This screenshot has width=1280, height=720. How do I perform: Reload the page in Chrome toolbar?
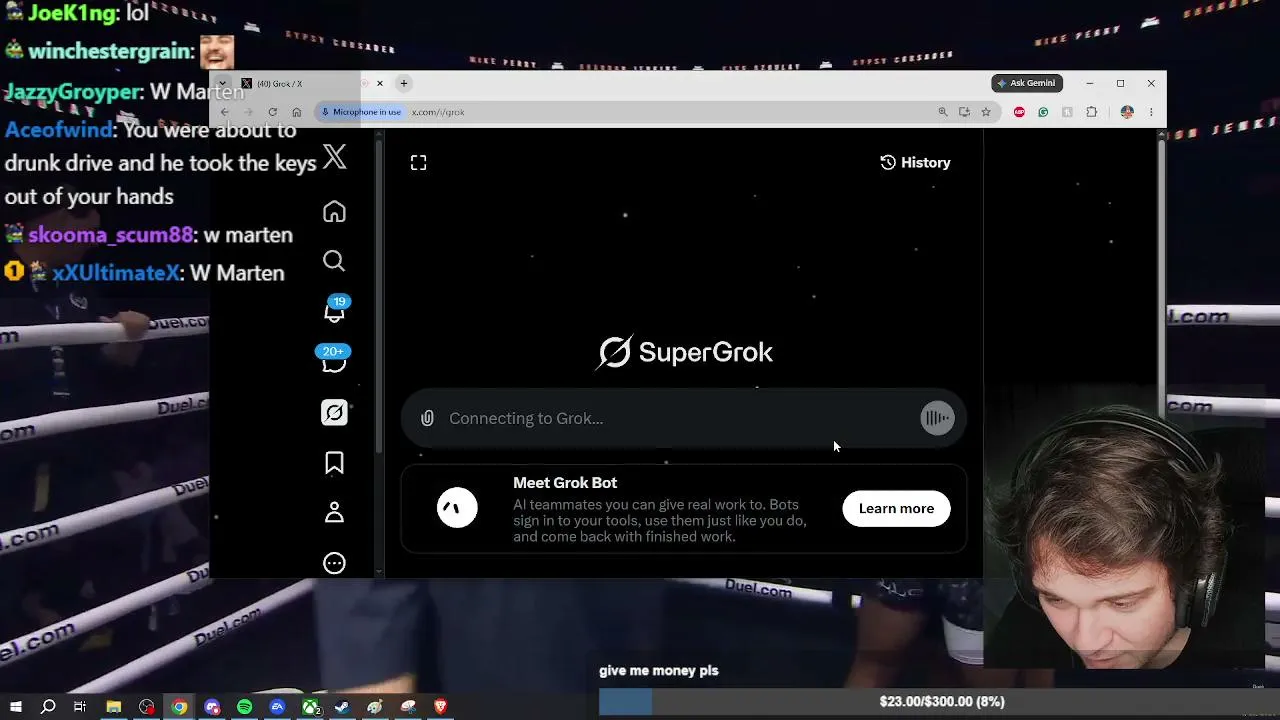tap(272, 112)
